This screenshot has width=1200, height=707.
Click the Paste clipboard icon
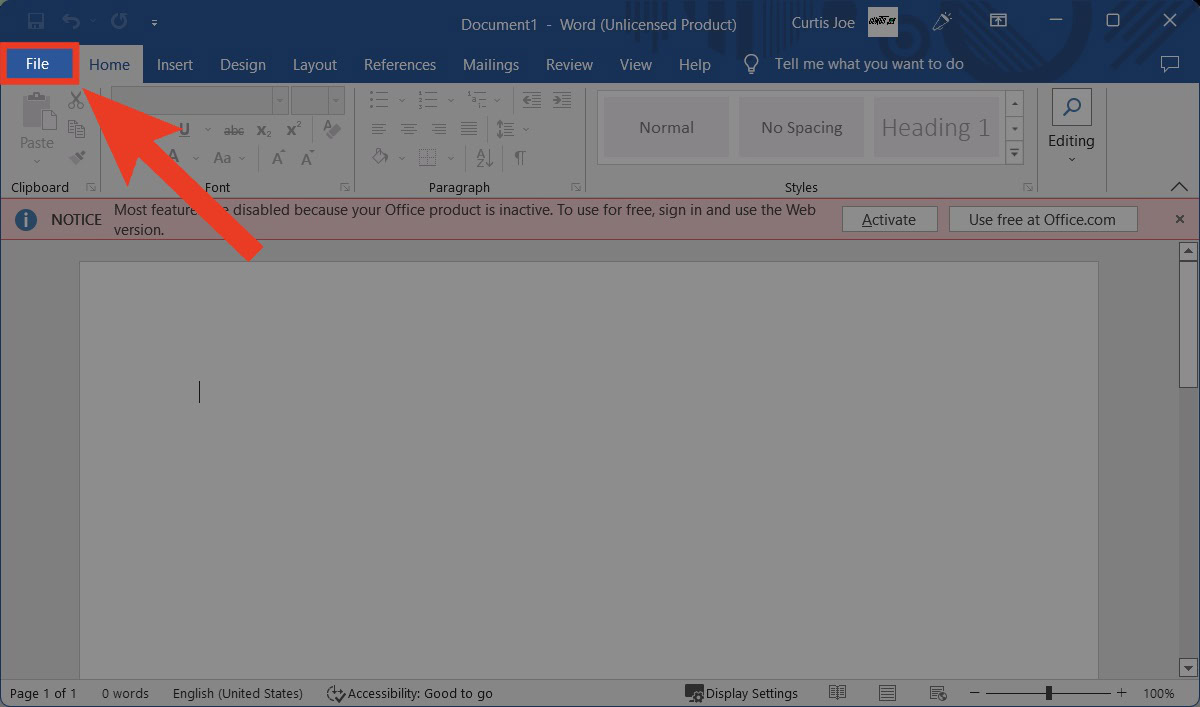pos(38,111)
